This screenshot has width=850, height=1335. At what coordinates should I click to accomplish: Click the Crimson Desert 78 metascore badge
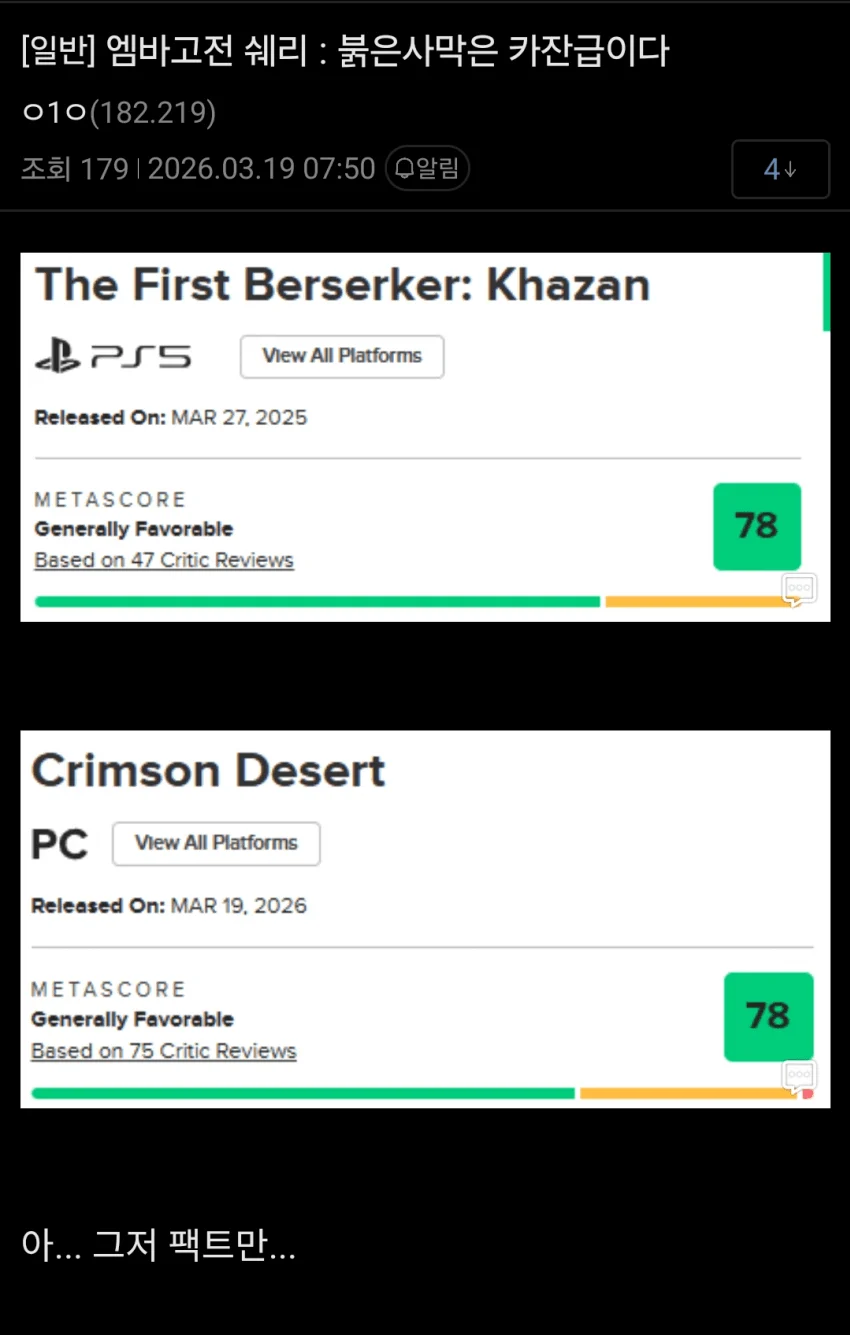click(x=768, y=1016)
